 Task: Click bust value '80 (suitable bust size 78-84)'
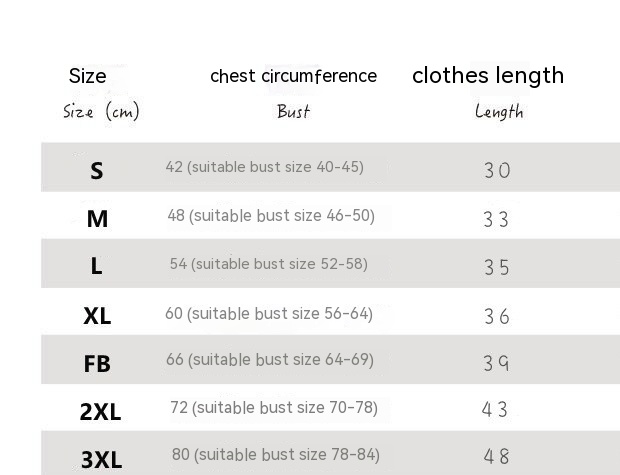tap(276, 455)
